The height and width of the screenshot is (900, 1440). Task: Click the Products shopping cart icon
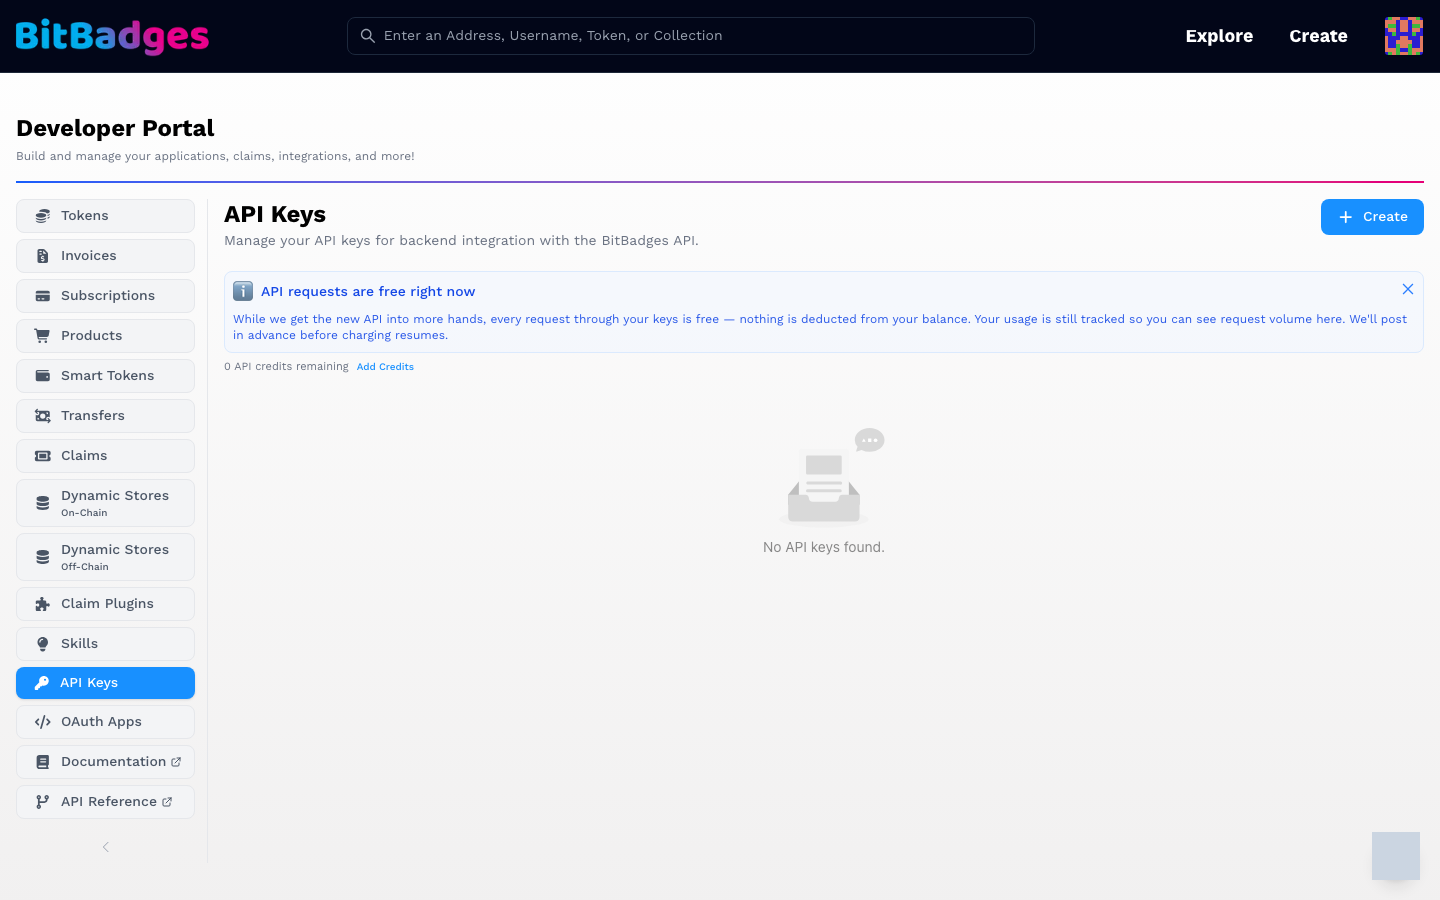[x=43, y=336]
